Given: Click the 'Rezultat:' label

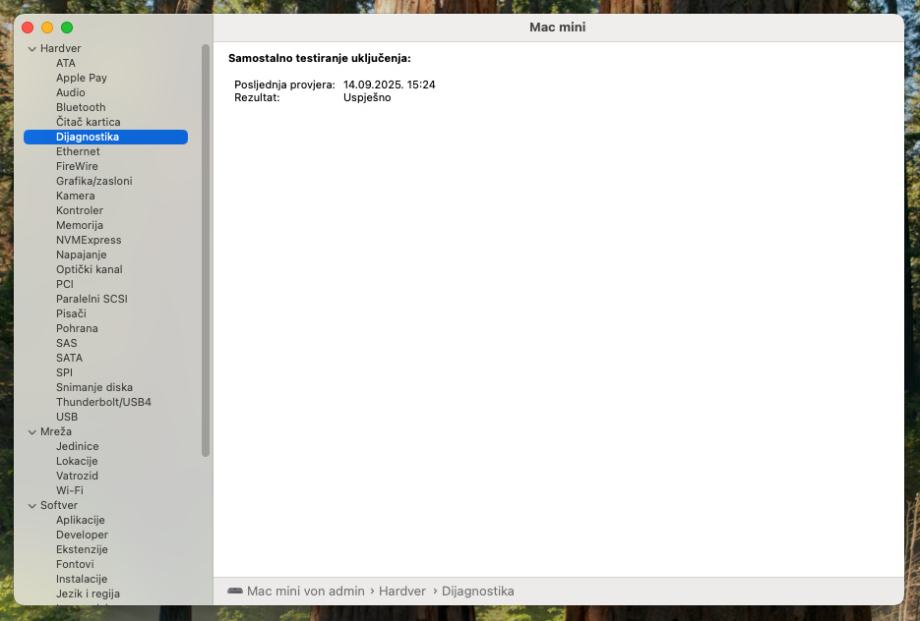Looking at the screenshot, I should click(x=257, y=97).
